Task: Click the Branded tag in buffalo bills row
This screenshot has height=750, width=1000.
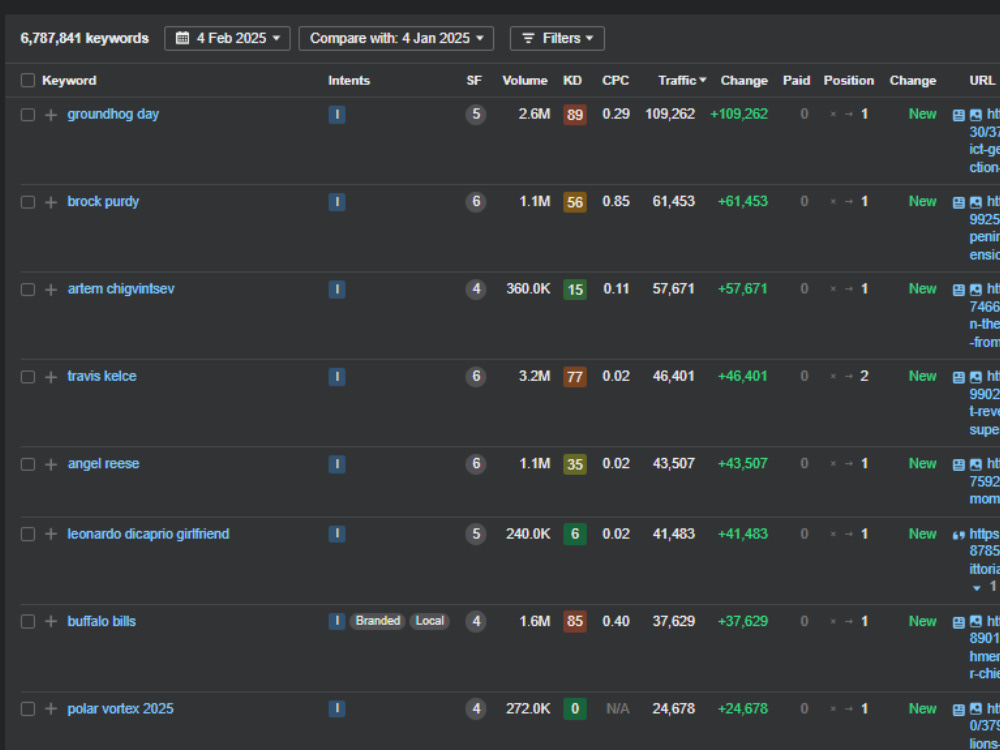Action: click(x=378, y=621)
